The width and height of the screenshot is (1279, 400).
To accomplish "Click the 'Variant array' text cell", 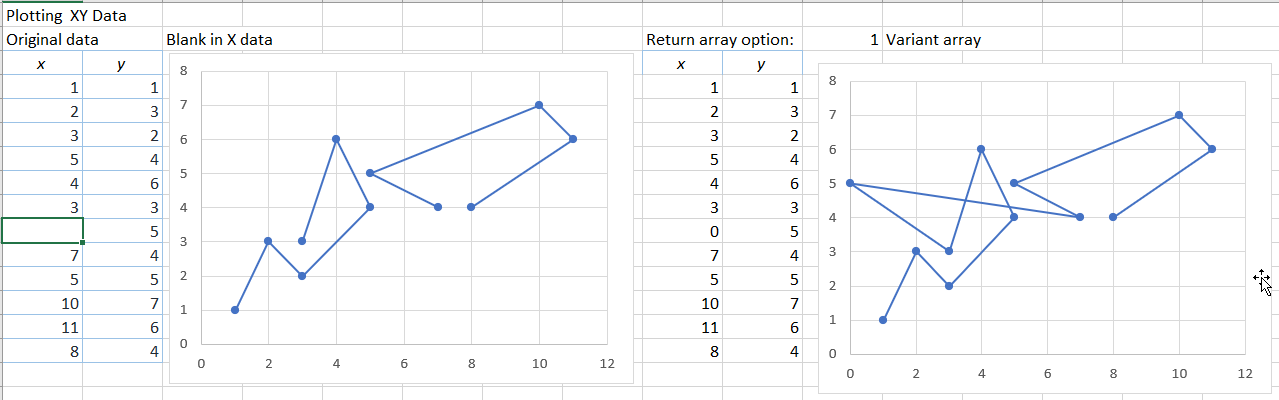I will (x=933, y=40).
